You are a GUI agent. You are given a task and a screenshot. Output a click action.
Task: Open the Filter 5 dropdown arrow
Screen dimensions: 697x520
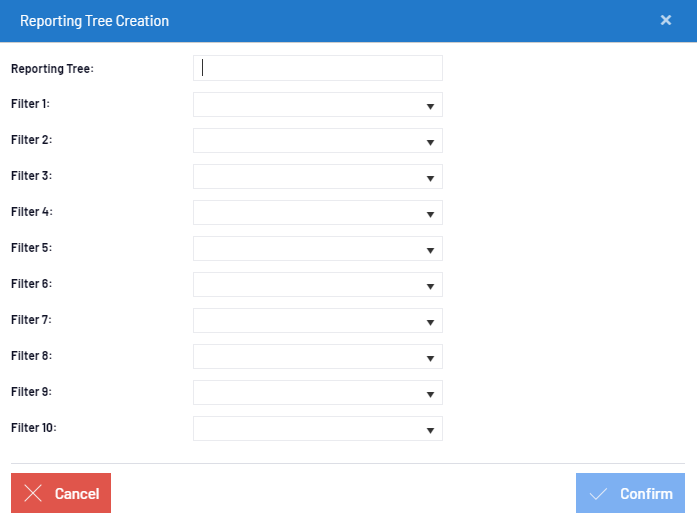point(430,250)
